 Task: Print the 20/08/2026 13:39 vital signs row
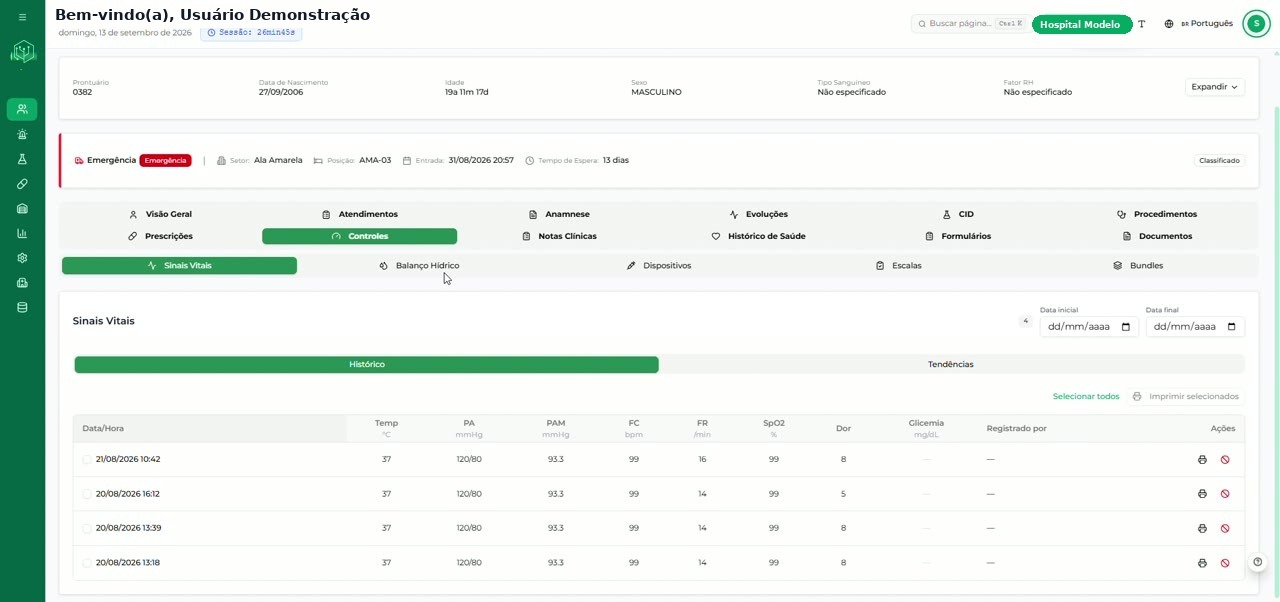tap(1202, 528)
